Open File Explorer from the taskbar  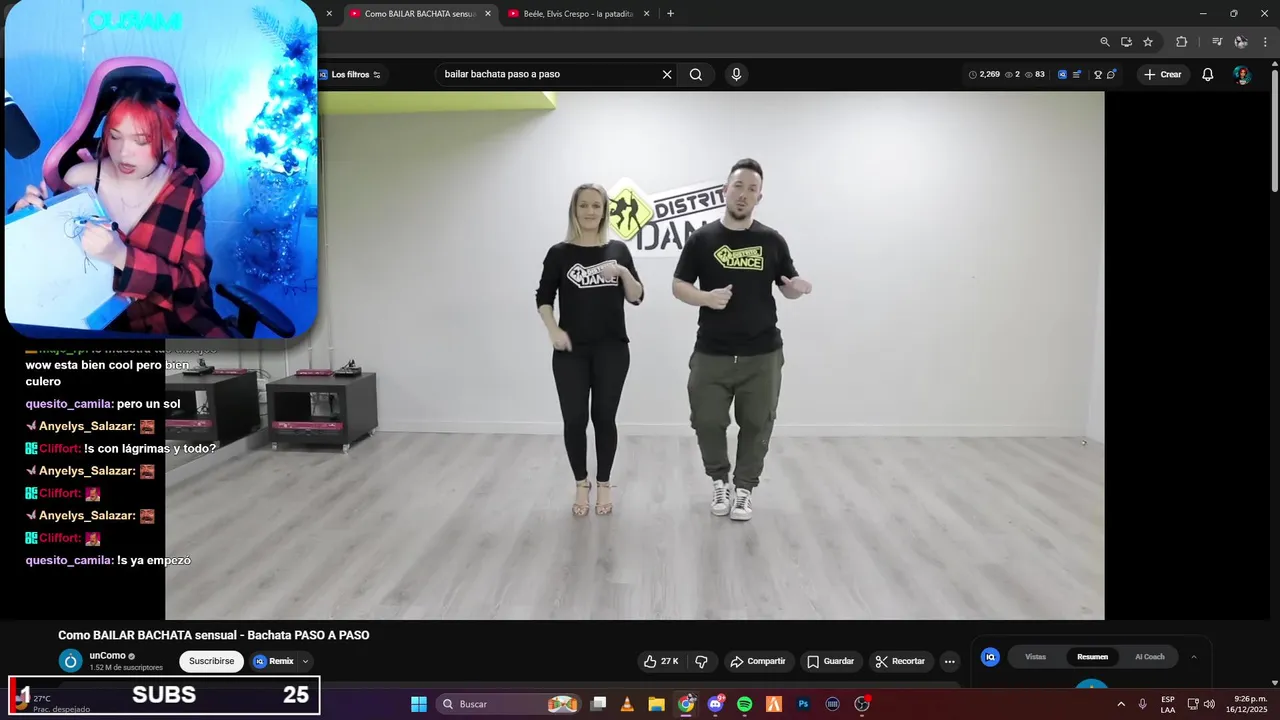click(656, 704)
